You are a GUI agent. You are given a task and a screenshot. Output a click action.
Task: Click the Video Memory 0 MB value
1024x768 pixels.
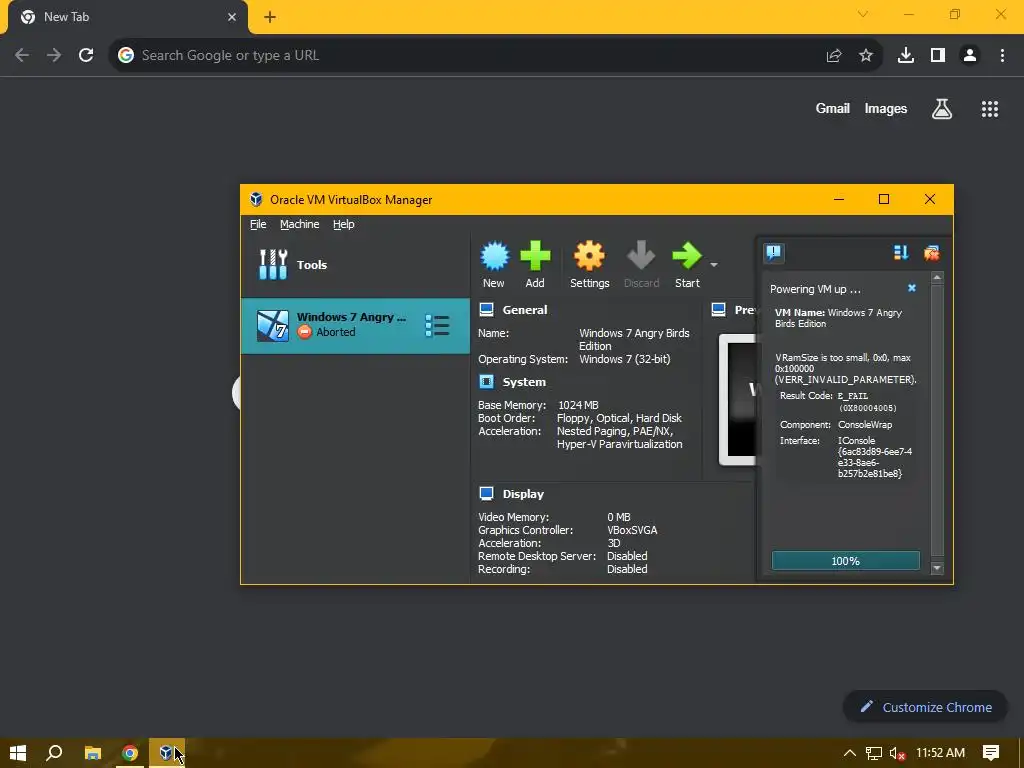pyautogui.click(x=618, y=517)
